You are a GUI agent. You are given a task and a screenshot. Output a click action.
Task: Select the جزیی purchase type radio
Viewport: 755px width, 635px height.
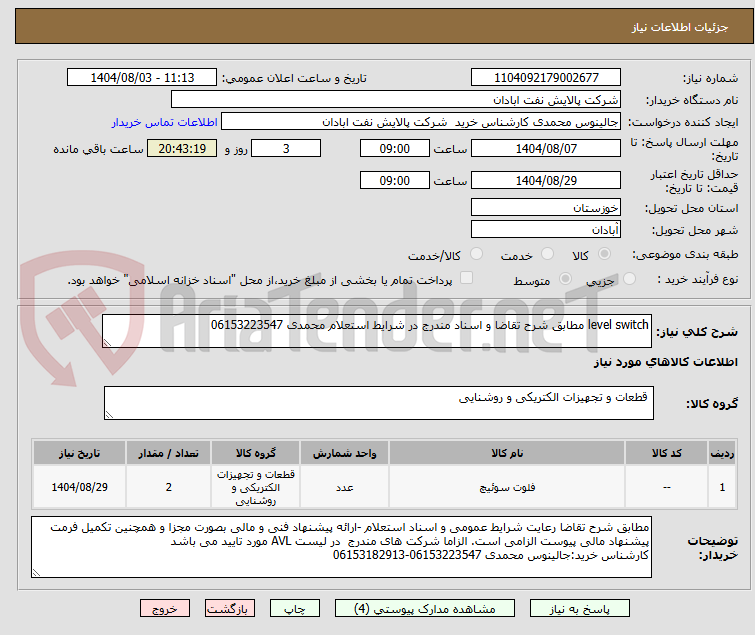click(x=629, y=279)
